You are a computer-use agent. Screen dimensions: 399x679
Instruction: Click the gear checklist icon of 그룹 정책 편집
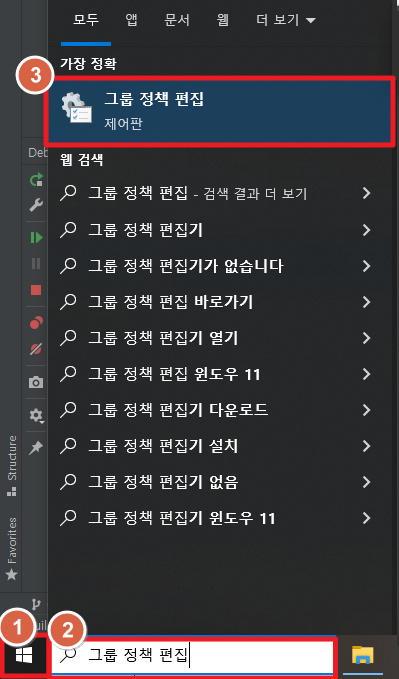click(x=77, y=109)
